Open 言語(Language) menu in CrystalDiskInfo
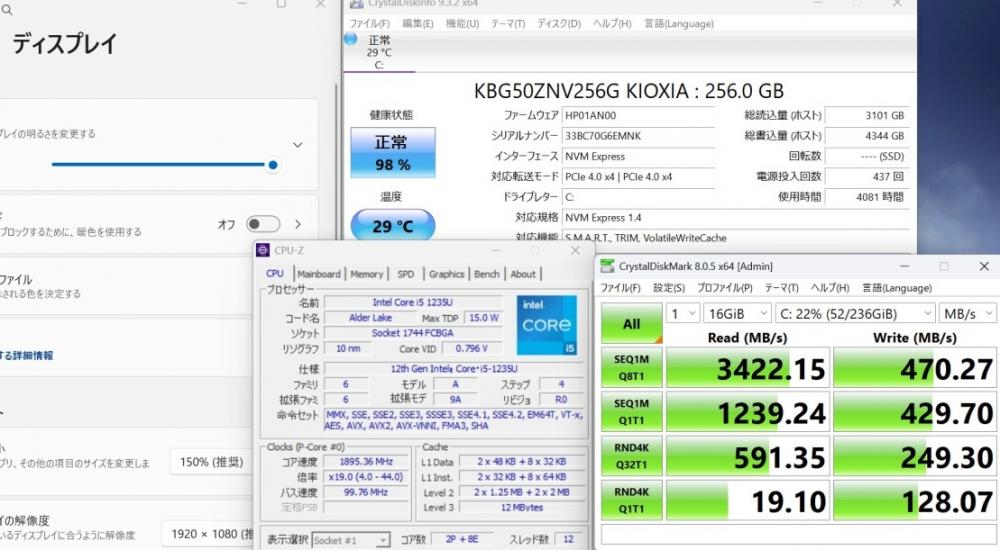The image size is (1000, 550). (x=678, y=24)
